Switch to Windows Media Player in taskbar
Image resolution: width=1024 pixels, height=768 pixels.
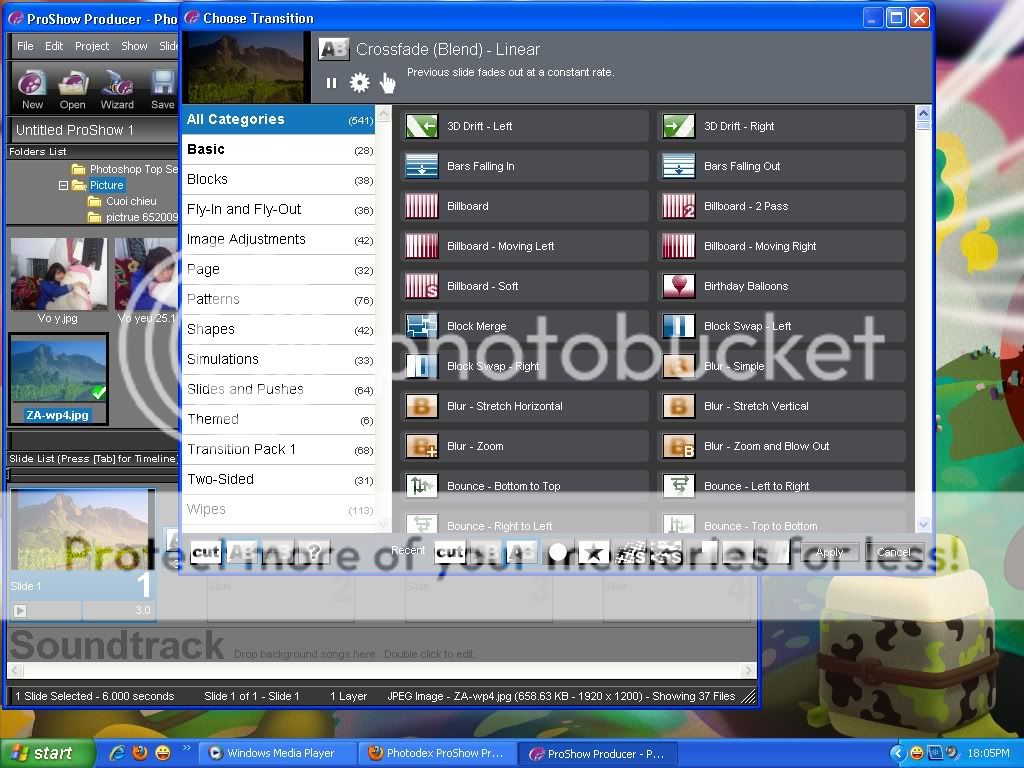click(270, 753)
